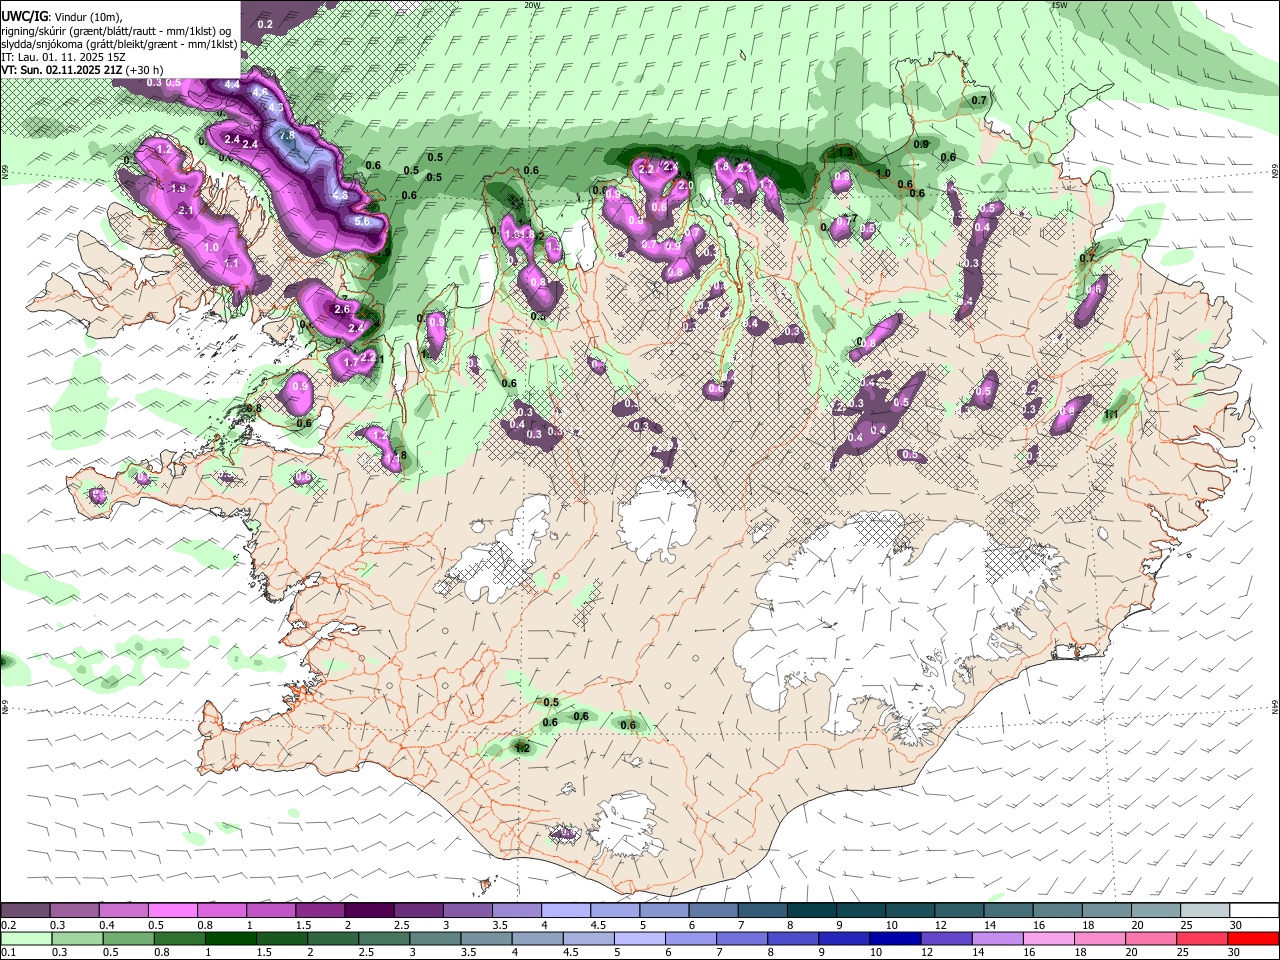1280x960 pixels.
Task: Click the 2.1 value in the western purple area
Action: 185,211
